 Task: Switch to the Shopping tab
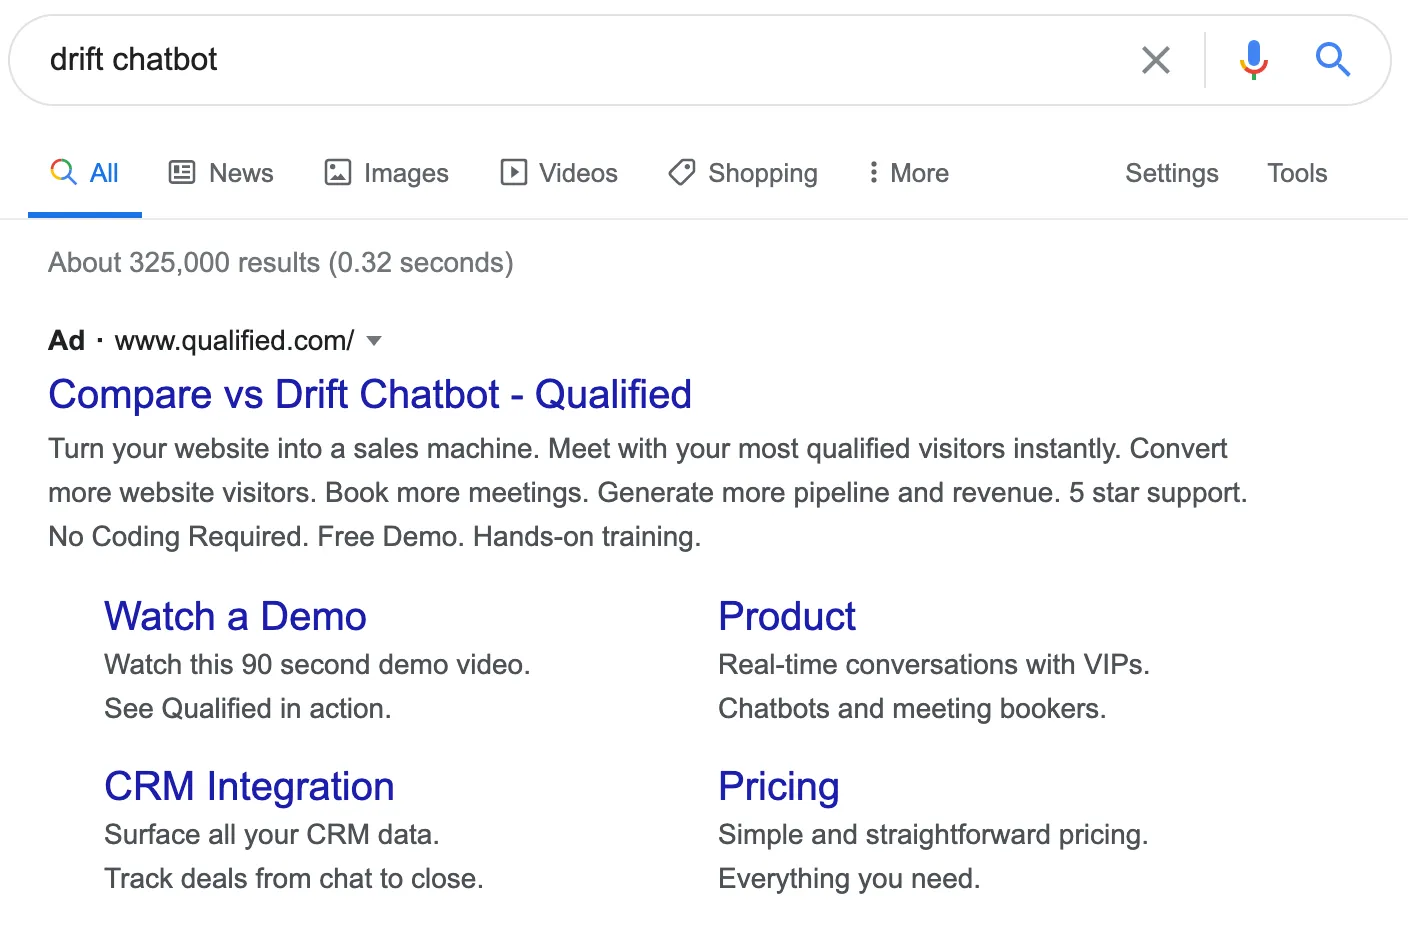pyautogui.click(x=762, y=172)
